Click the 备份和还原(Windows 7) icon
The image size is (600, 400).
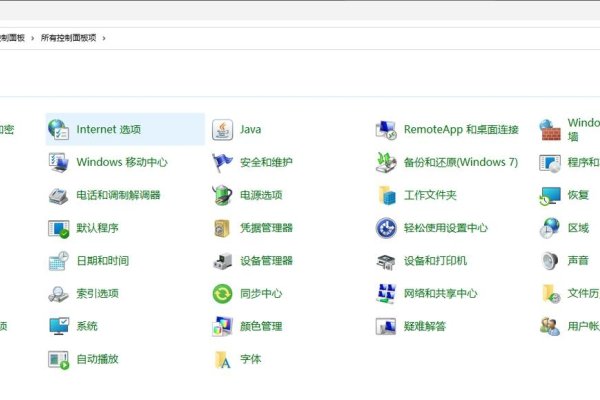[386, 162]
